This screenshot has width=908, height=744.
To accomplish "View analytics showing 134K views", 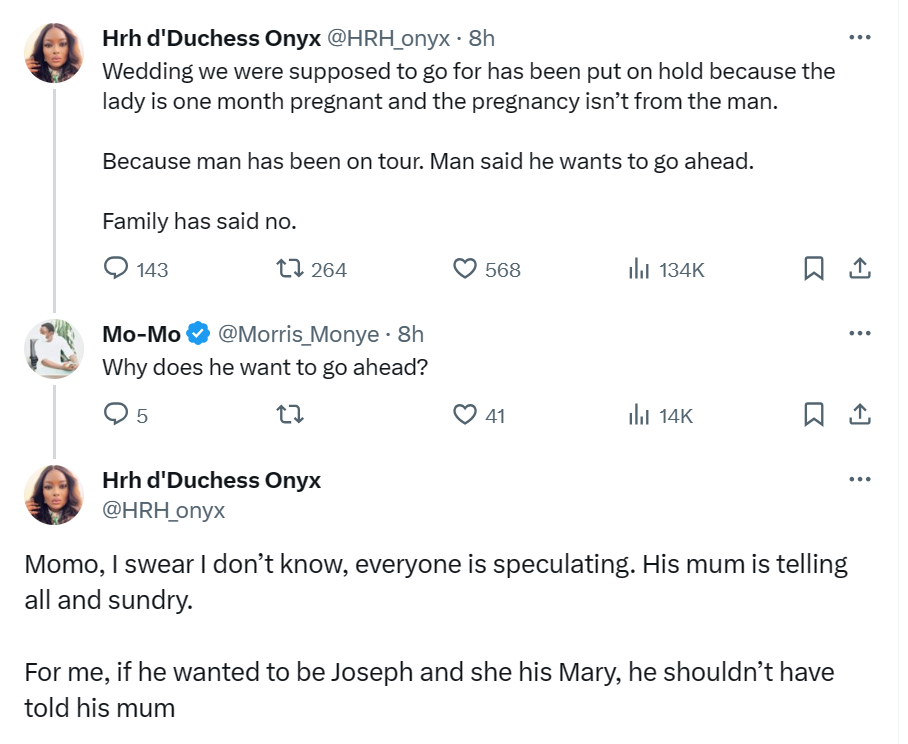I will pos(639,269).
